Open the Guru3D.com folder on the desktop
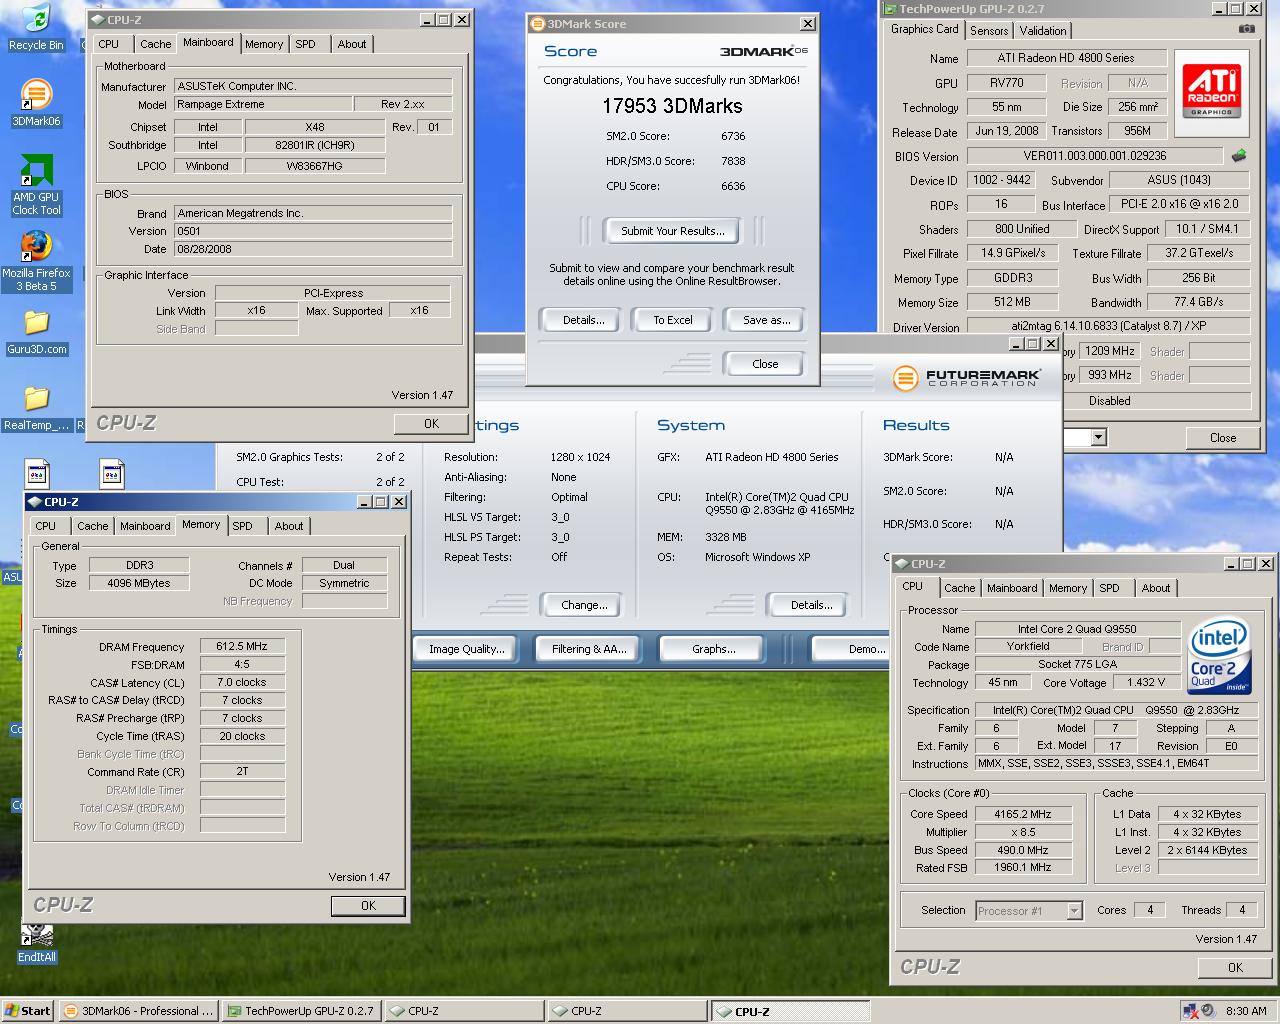 click(36, 332)
